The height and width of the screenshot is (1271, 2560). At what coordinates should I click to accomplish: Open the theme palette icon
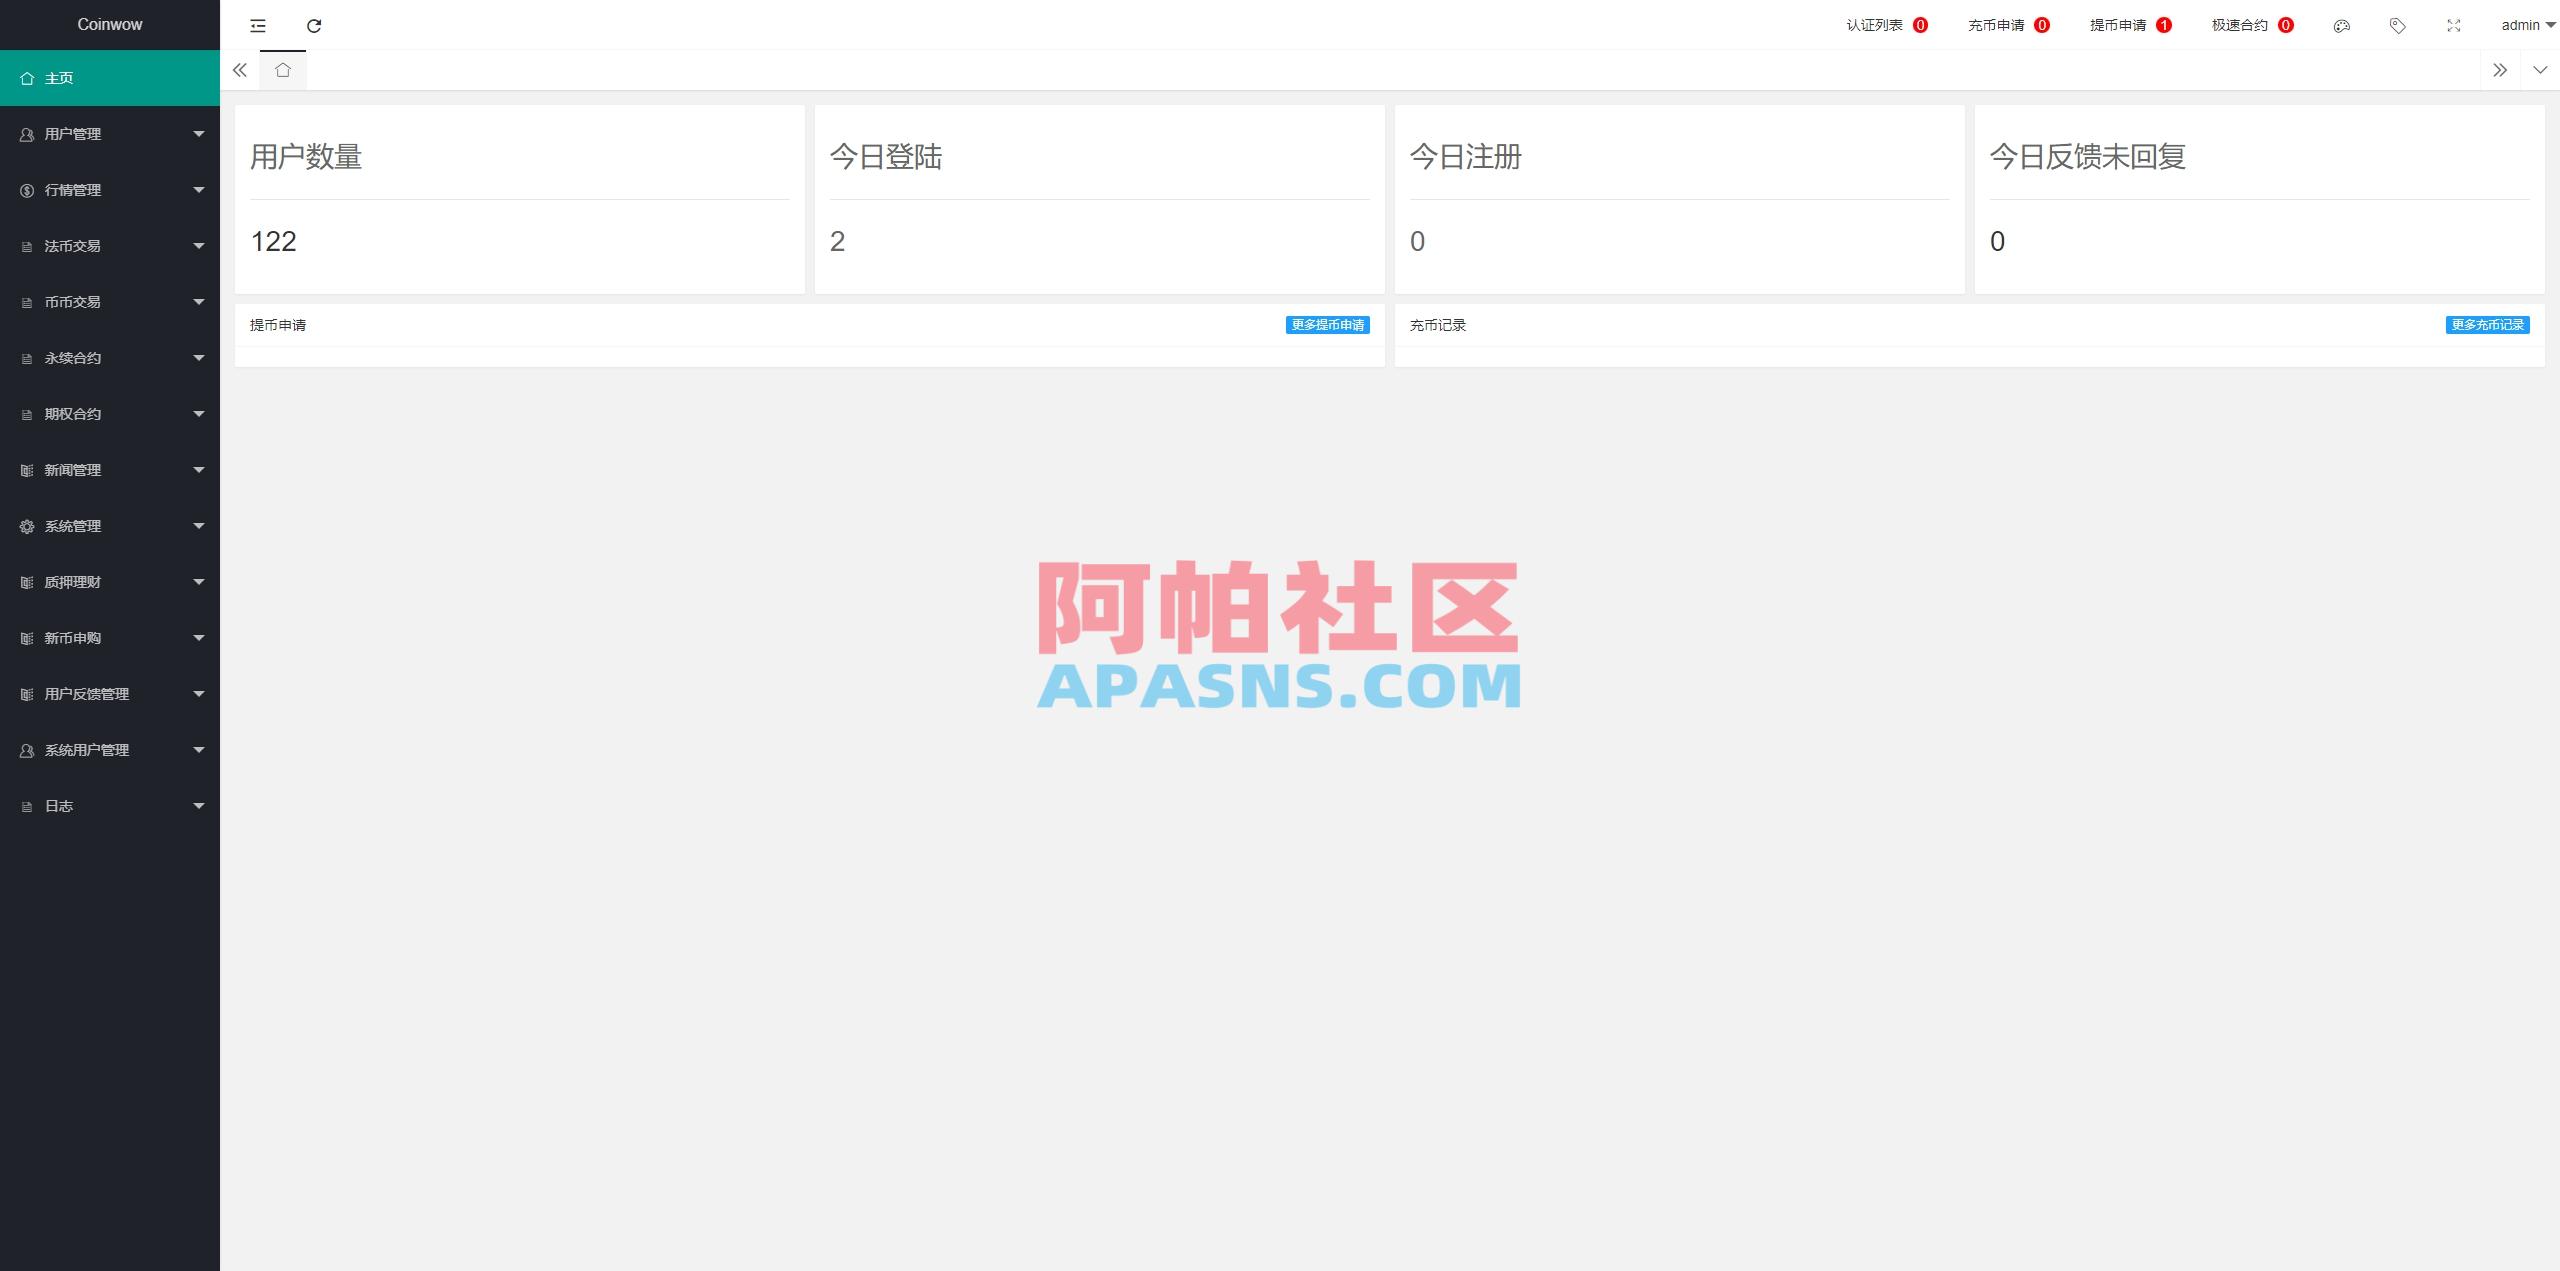pos(2341,25)
